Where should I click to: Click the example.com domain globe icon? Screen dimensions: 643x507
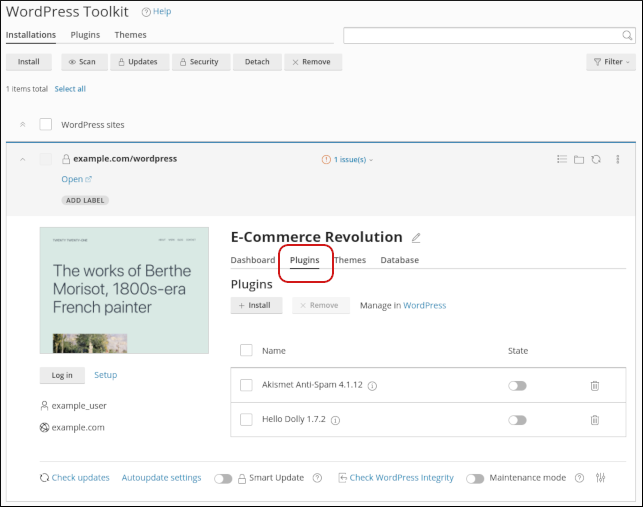(x=44, y=427)
